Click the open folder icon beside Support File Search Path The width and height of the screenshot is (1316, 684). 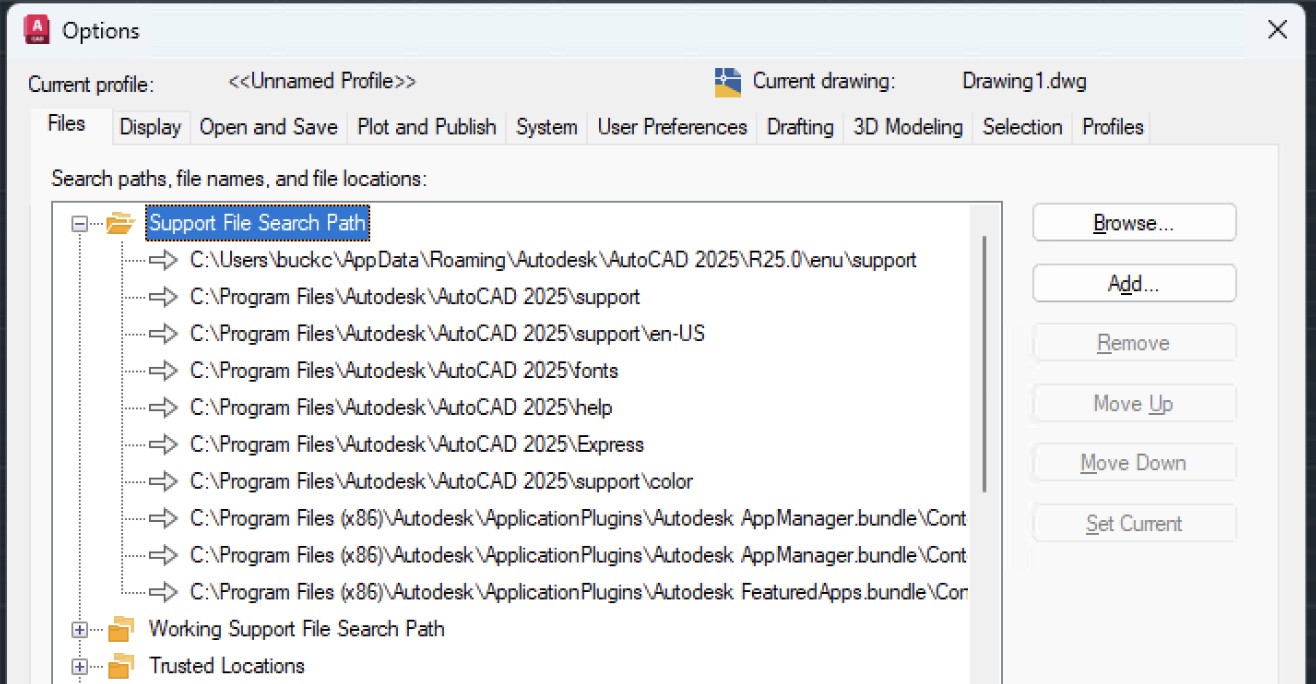[120, 223]
